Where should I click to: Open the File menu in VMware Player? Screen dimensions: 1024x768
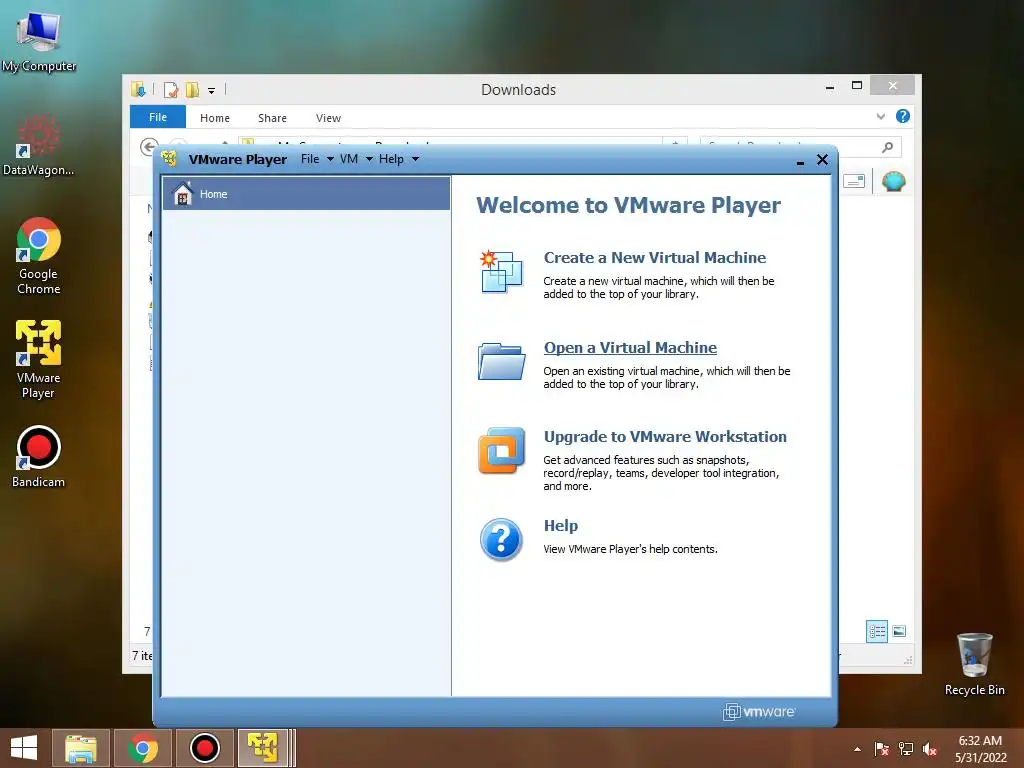click(310, 159)
